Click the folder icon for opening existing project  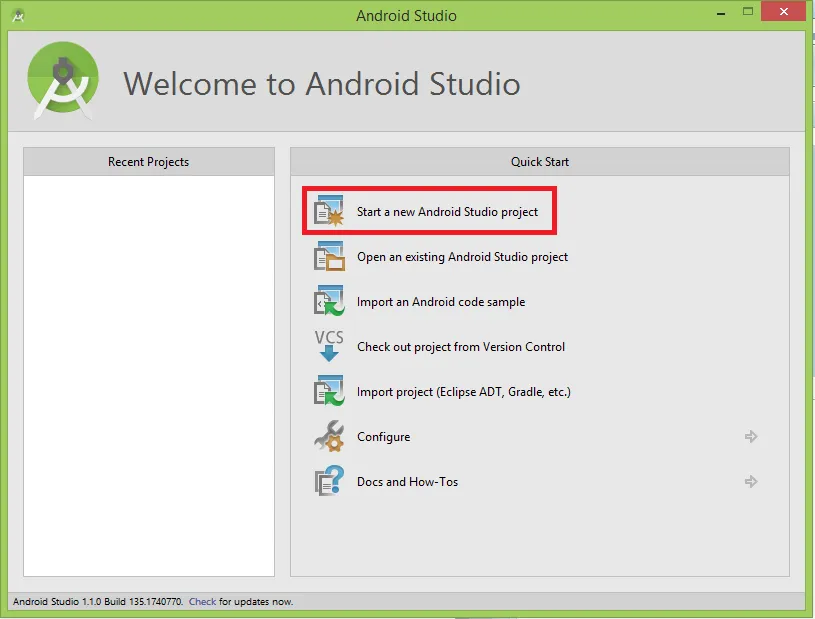pos(329,257)
